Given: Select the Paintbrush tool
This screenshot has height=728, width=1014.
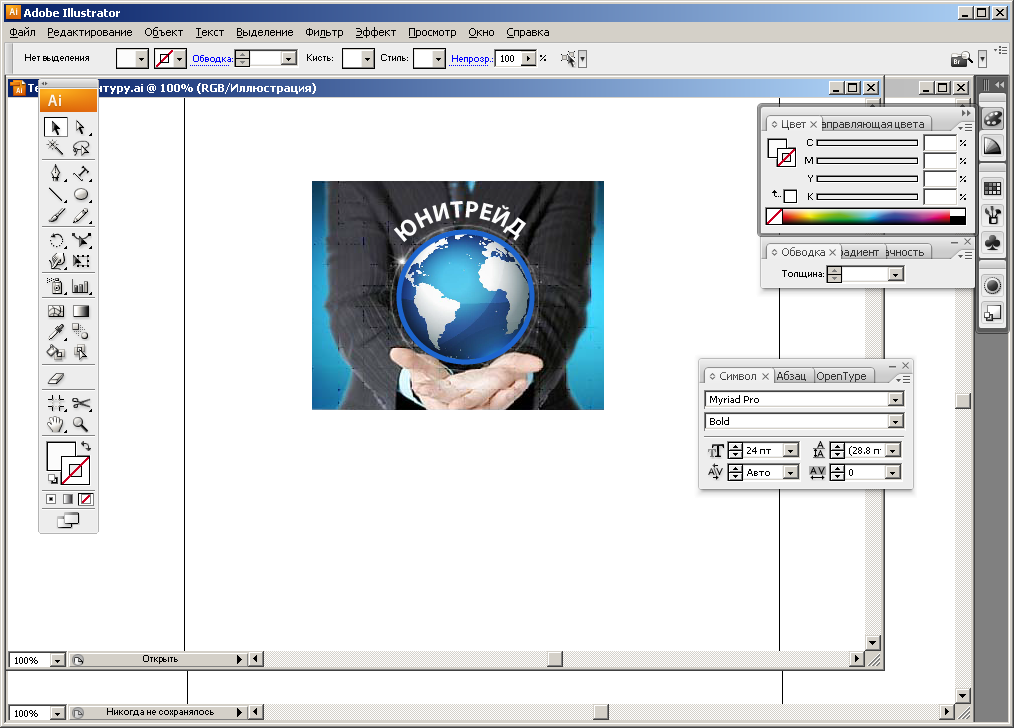Looking at the screenshot, I should [x=56, y=216].
